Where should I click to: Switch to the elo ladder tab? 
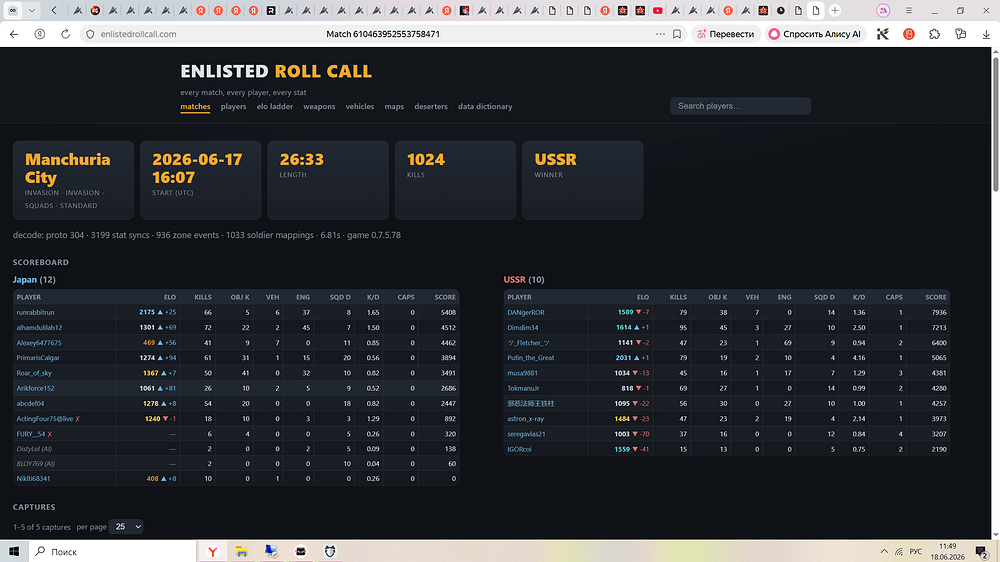pyautogui.click(x=275, y=107)
